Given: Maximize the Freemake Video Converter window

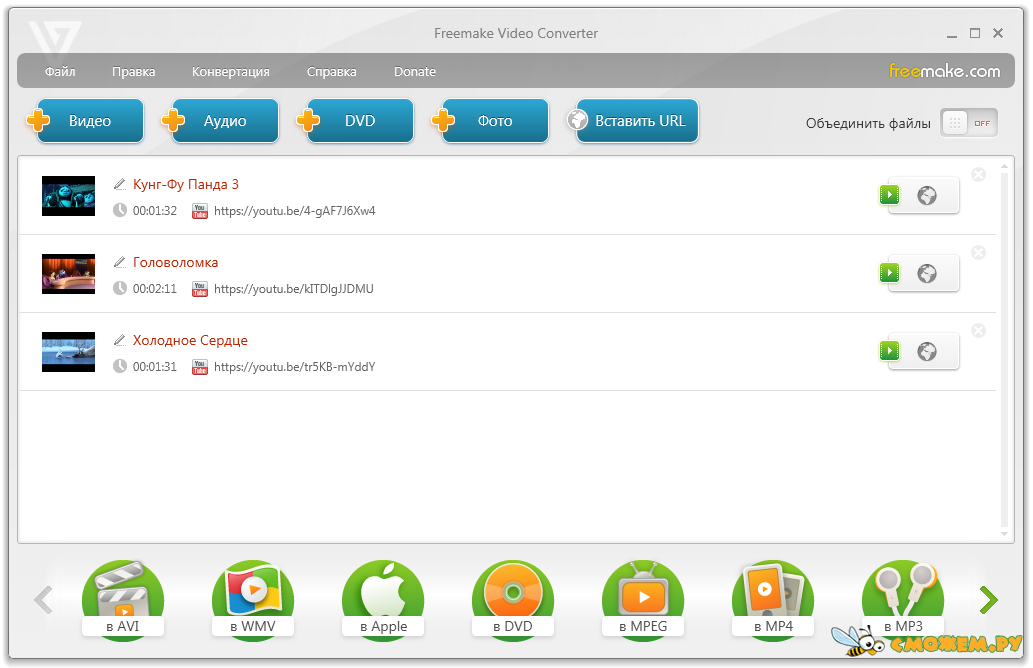Looking at the screenshot, I should click(975, 33).
